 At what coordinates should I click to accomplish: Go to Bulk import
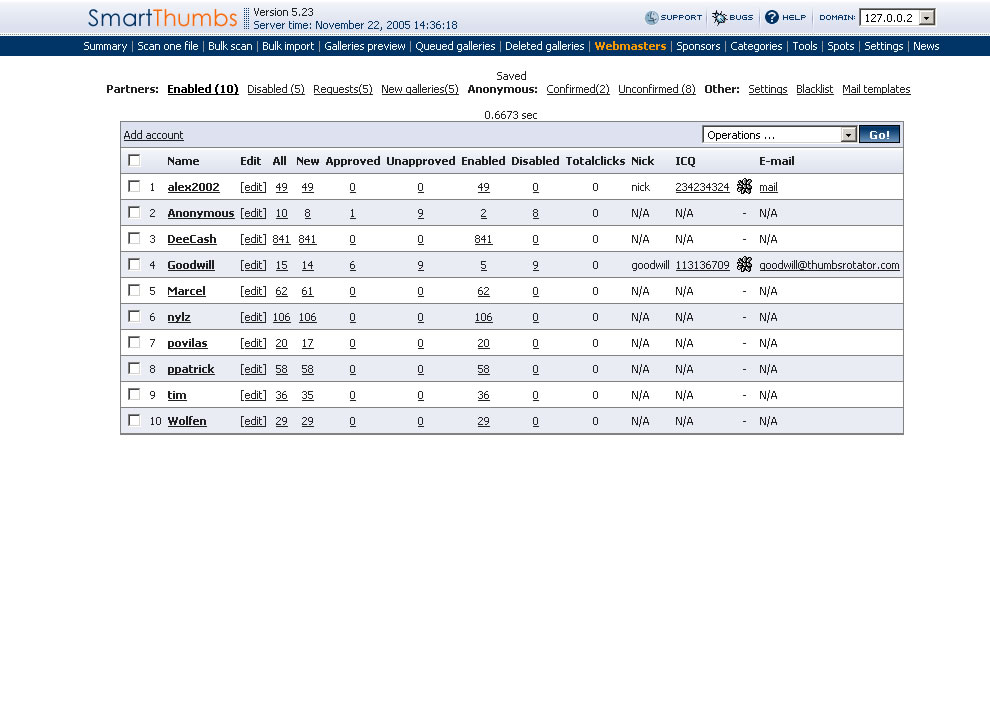tap(288, 46)
